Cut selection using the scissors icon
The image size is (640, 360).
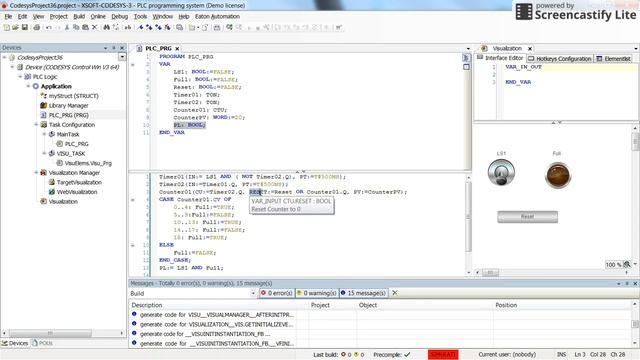coord(67,27)
